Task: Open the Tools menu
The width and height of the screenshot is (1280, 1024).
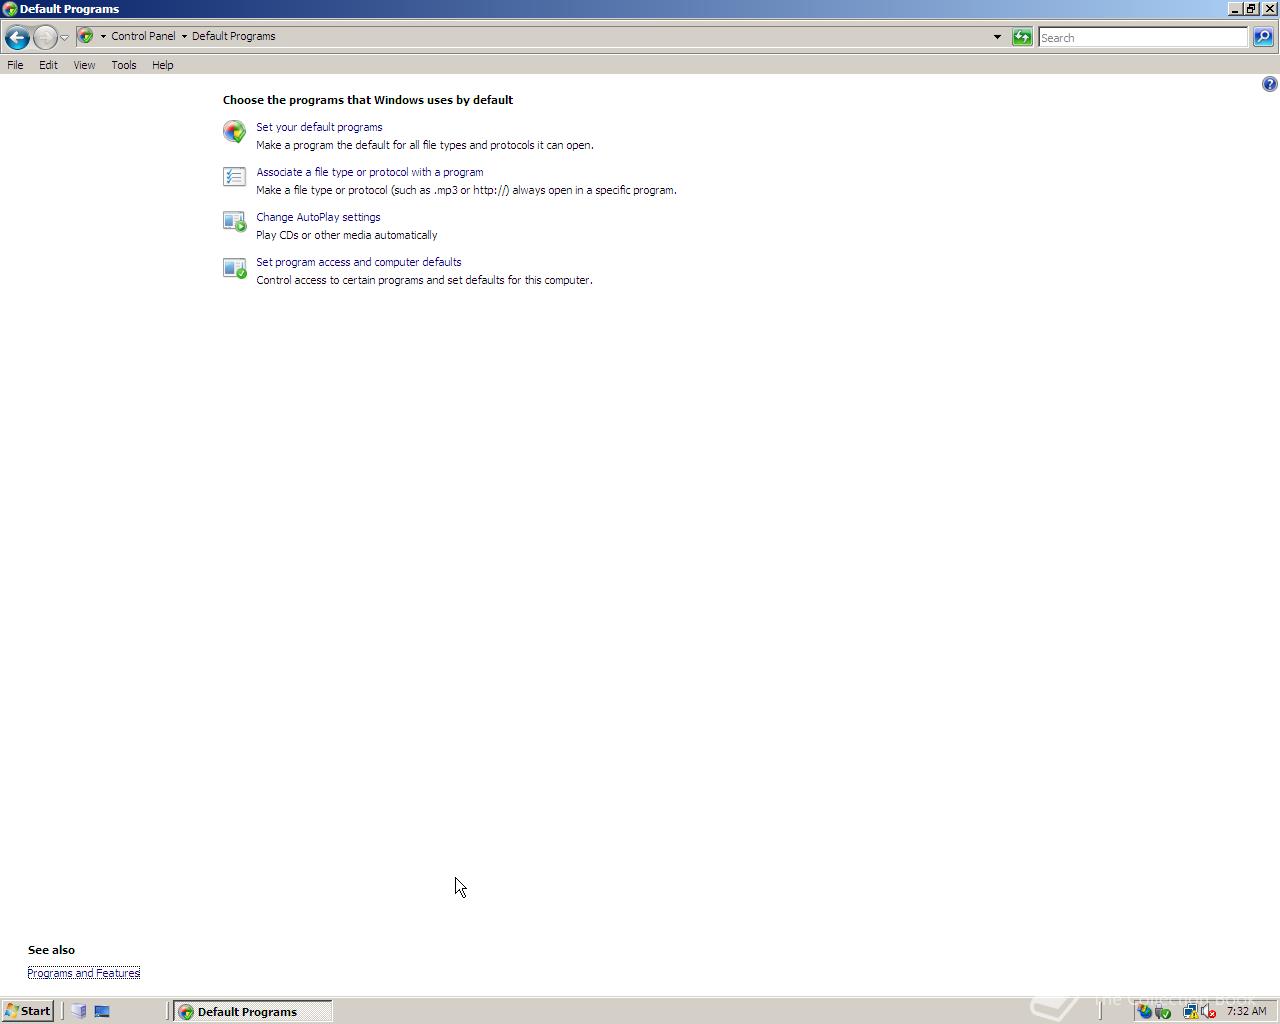Action: click(x=124, y=65)
